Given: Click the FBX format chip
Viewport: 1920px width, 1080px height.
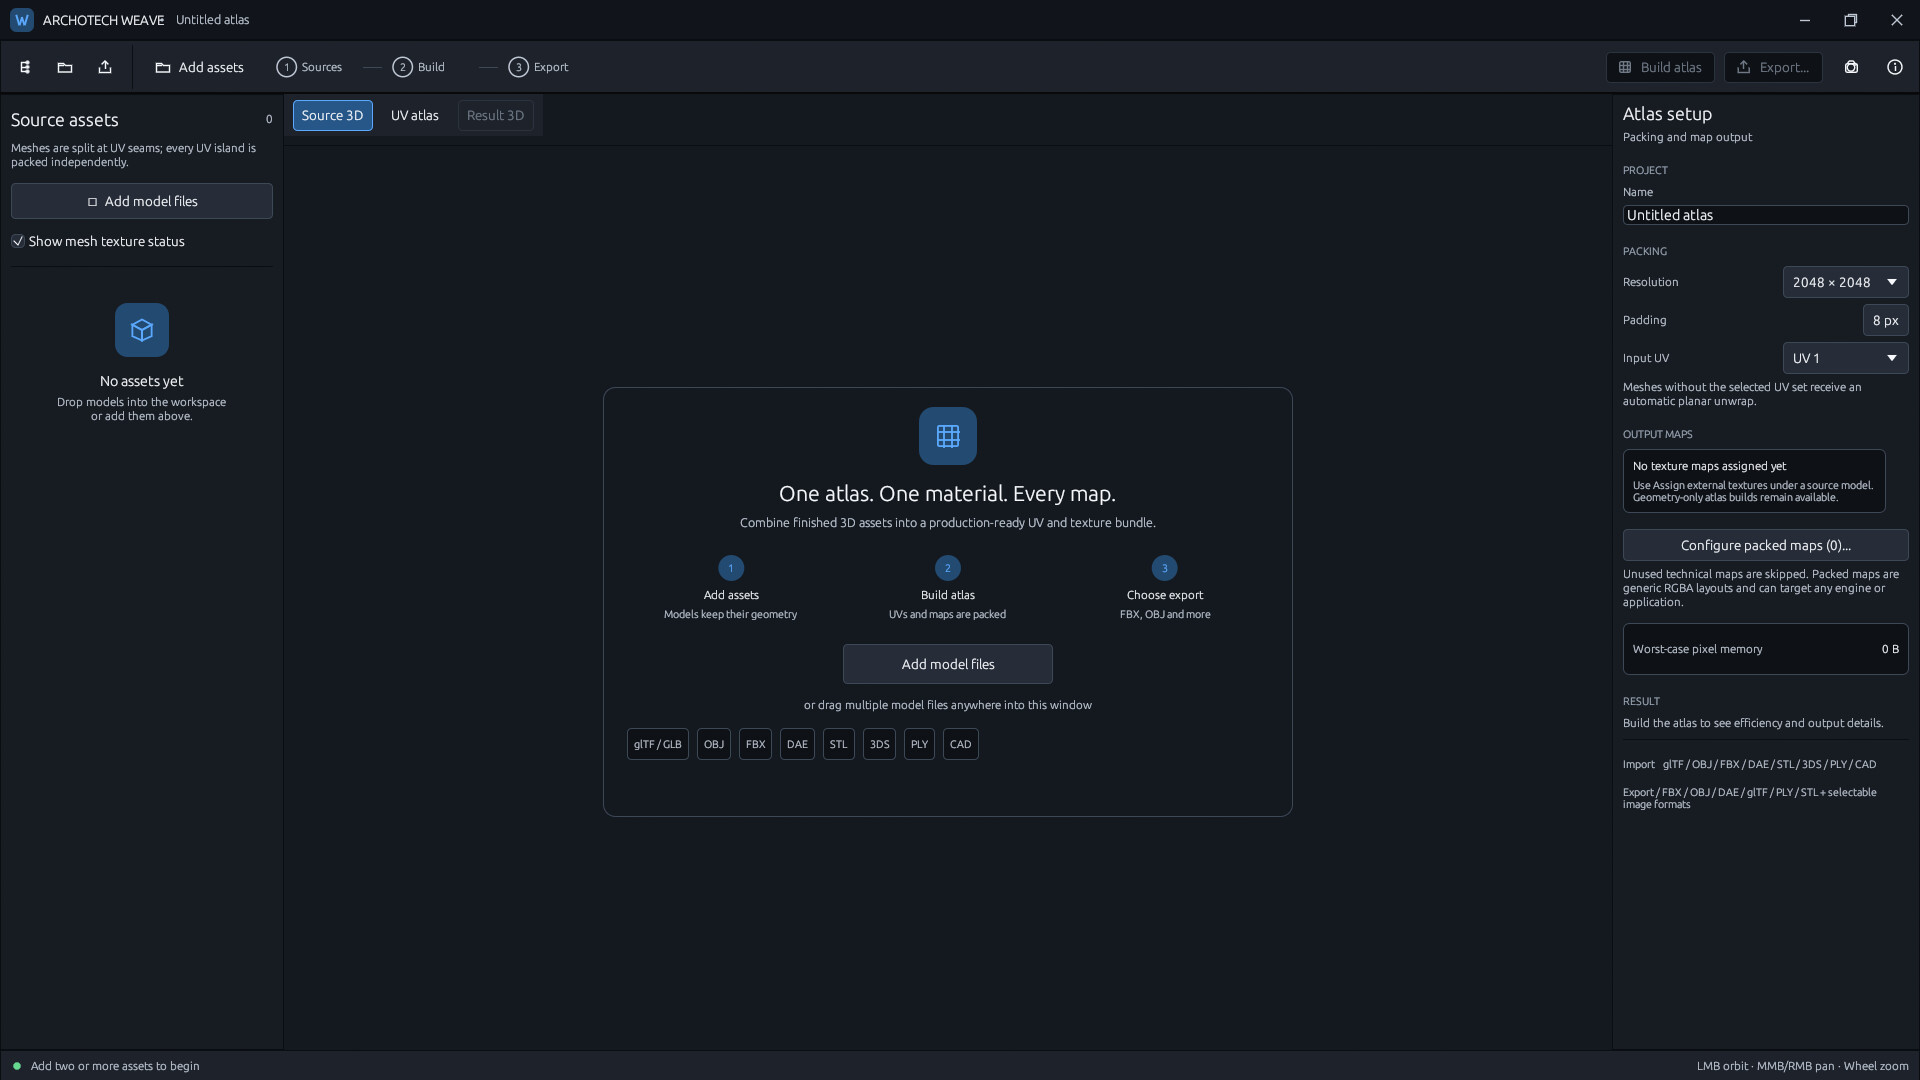Looking at the screenshot, I should (x=755, y=744).
